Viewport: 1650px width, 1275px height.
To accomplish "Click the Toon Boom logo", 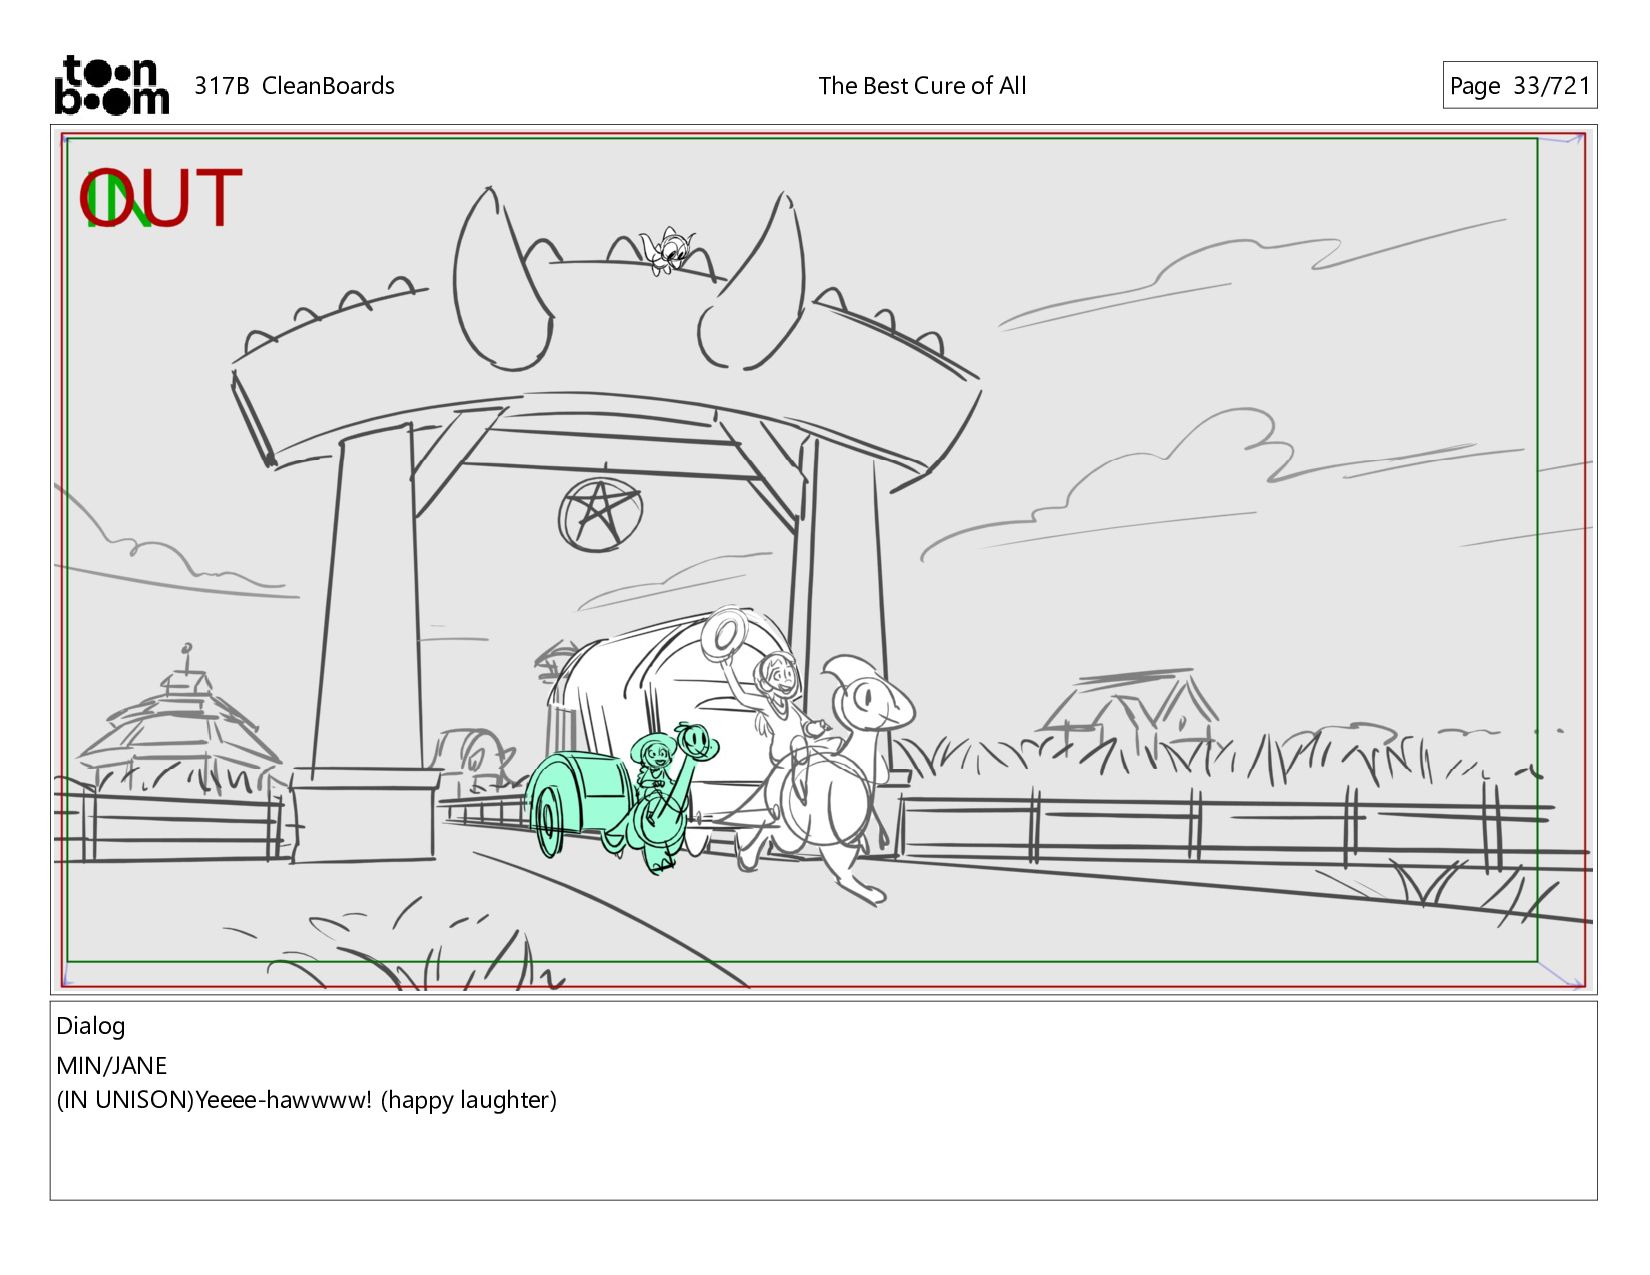I will pyautogui.click(x=111, y=85).
